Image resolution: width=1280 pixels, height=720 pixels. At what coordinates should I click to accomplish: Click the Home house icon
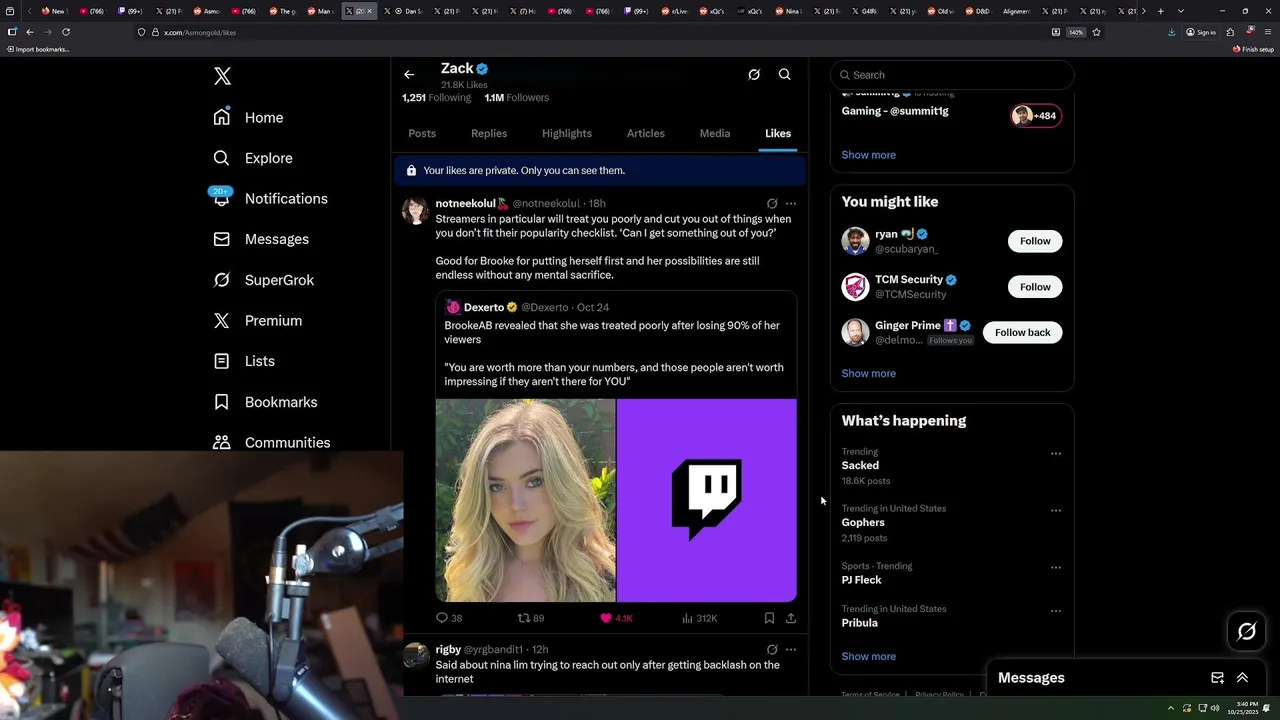tap(222, 117)
